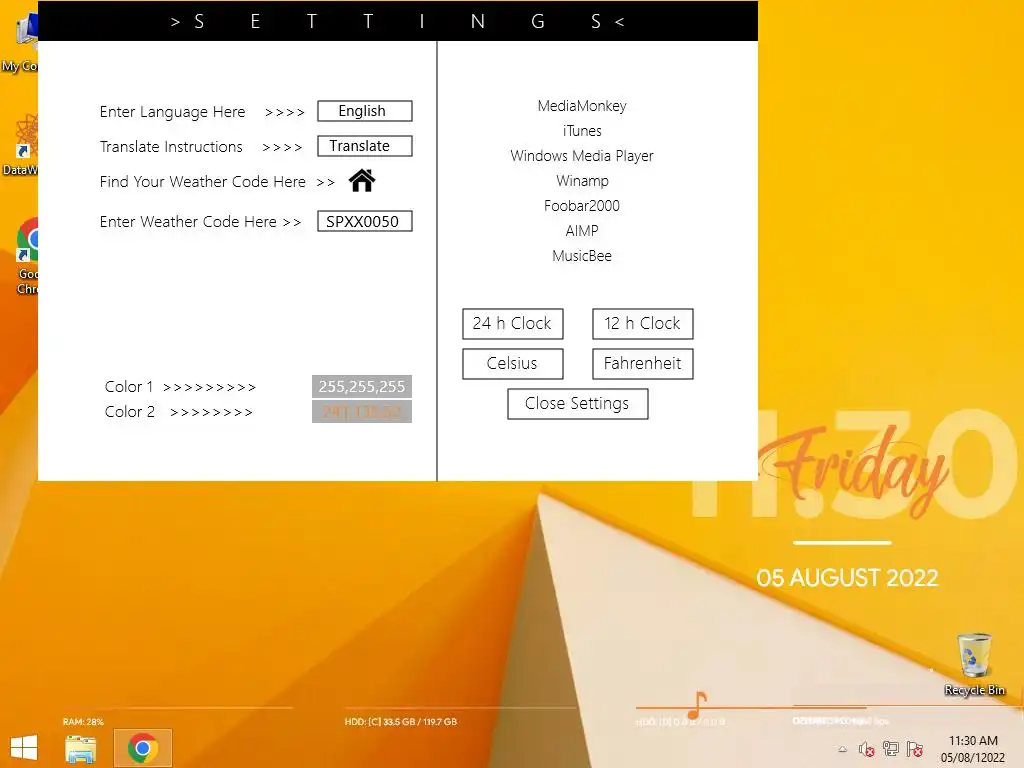Viewport: 1024px width, 768px height.
Task: Click the Color 1 swatch 255,255,255
Action: click(362, 387)
